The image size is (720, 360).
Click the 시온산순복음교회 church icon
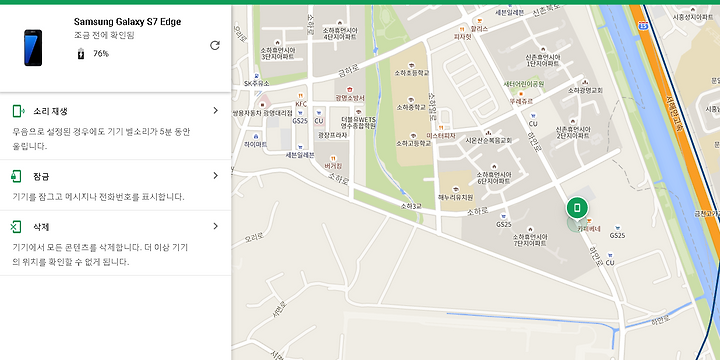[x=488, y=133]
